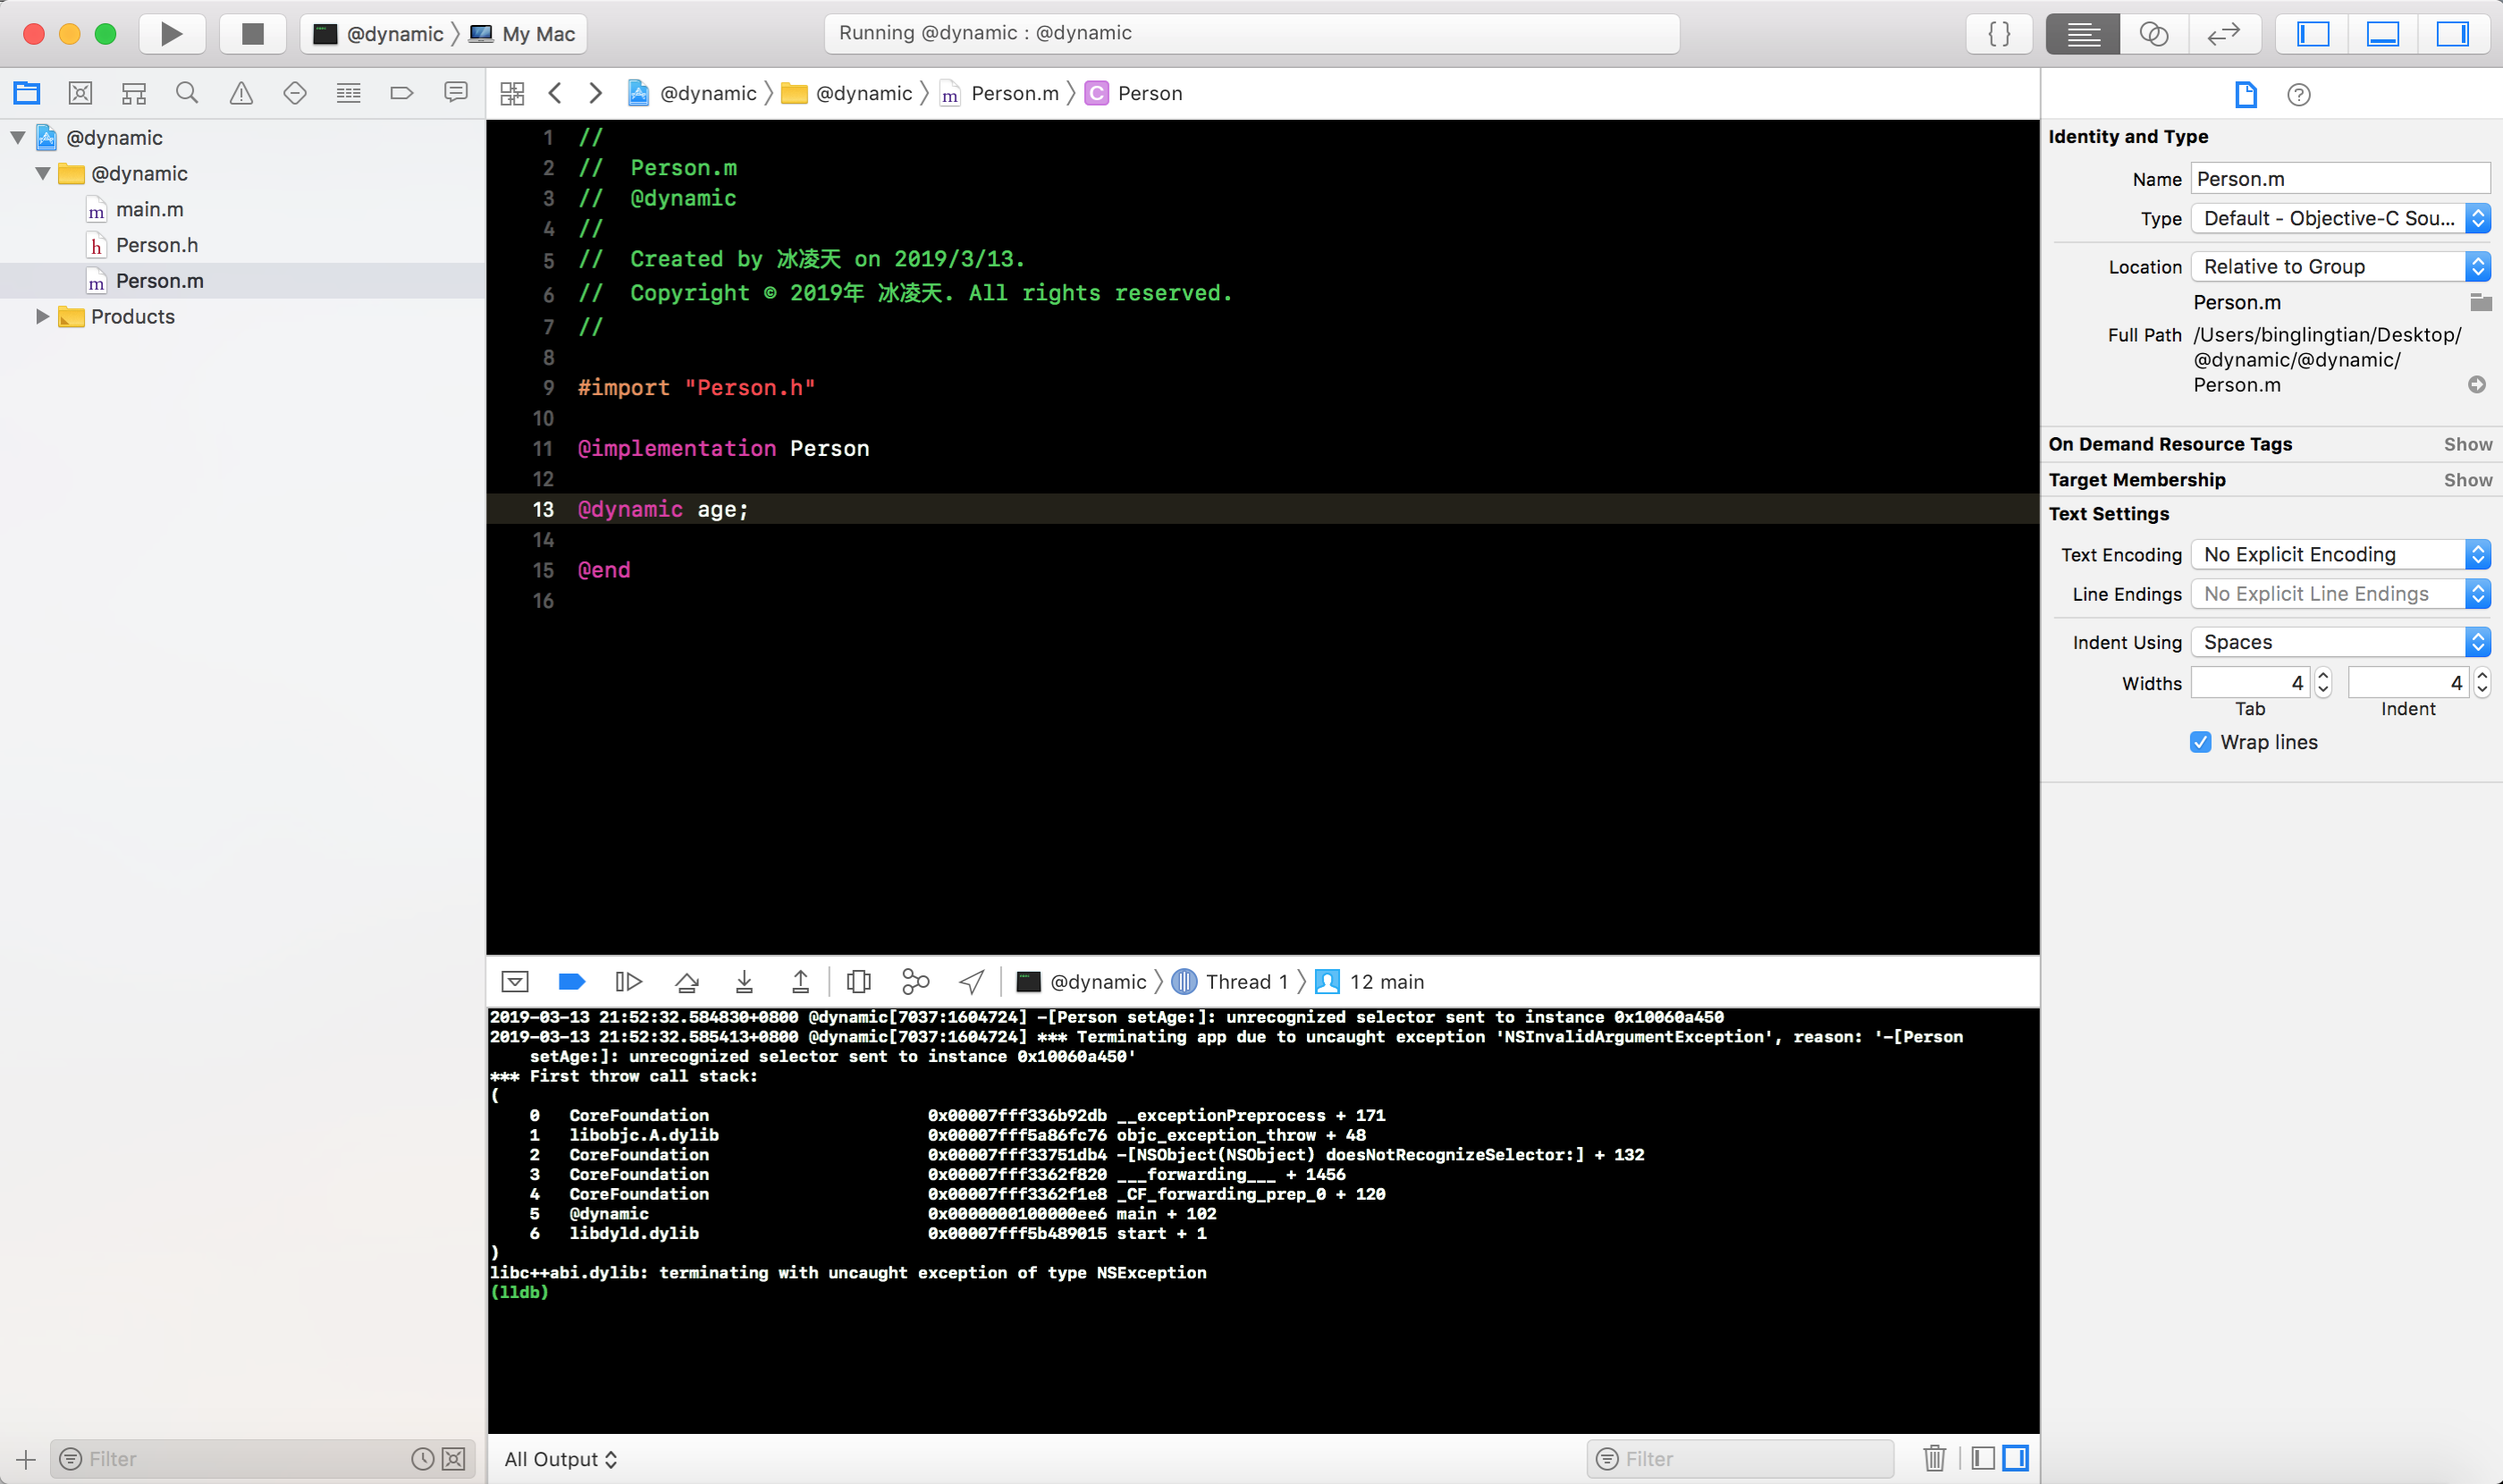Screen dimensions: 2503x1484
Task: Show On Demand Resource Tags section
Action: tap(2467, 444)
